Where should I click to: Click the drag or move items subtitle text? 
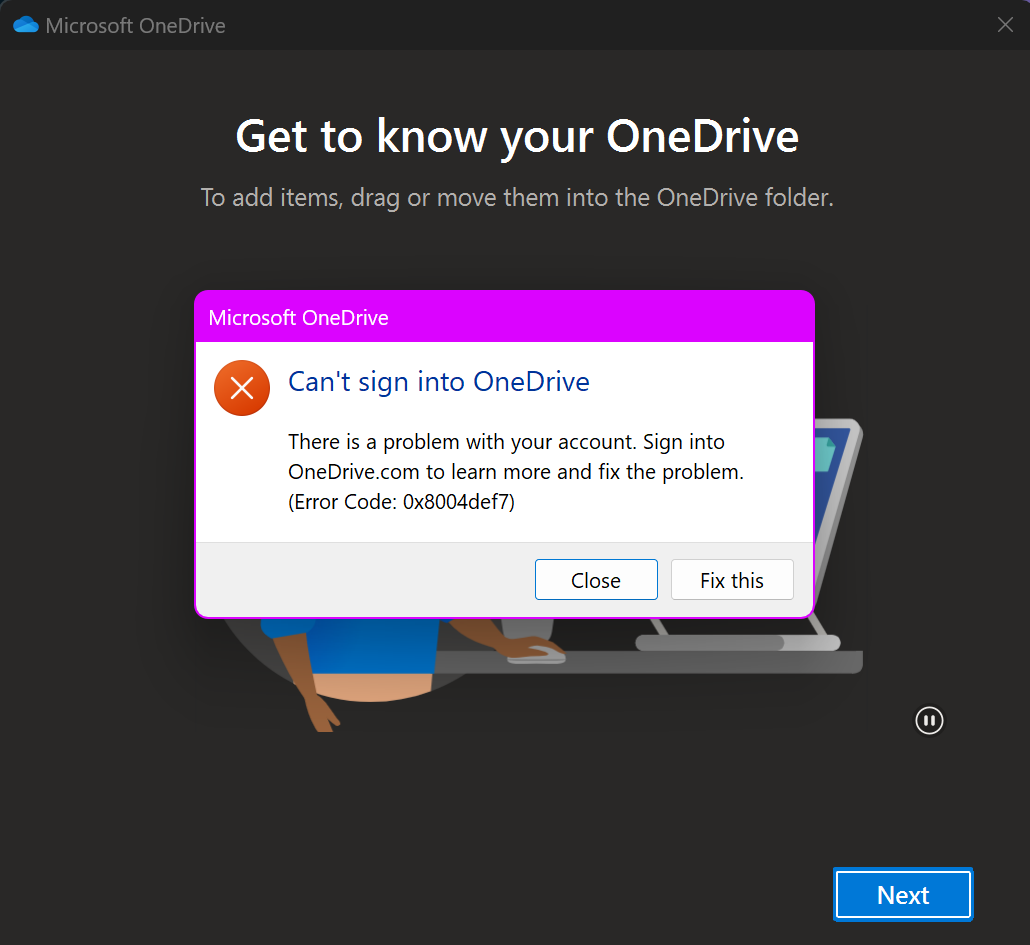click(x=517, y=198)
